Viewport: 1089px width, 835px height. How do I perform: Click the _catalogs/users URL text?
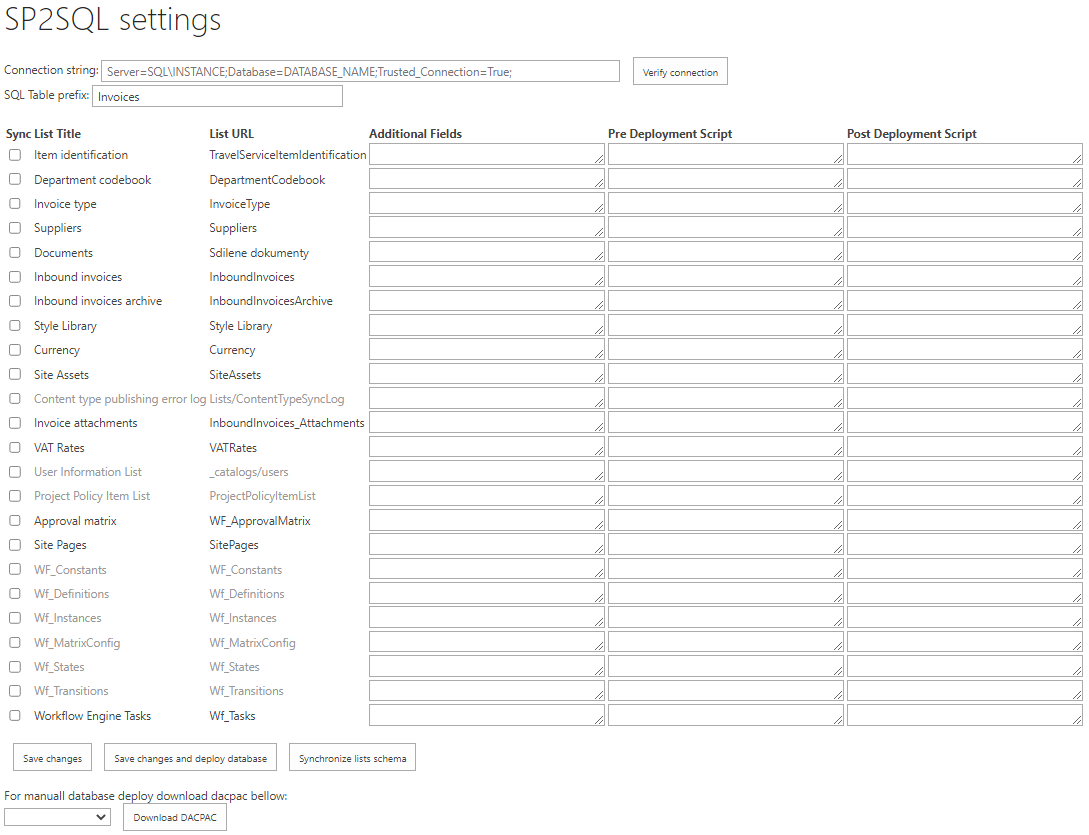coord(249,472)
